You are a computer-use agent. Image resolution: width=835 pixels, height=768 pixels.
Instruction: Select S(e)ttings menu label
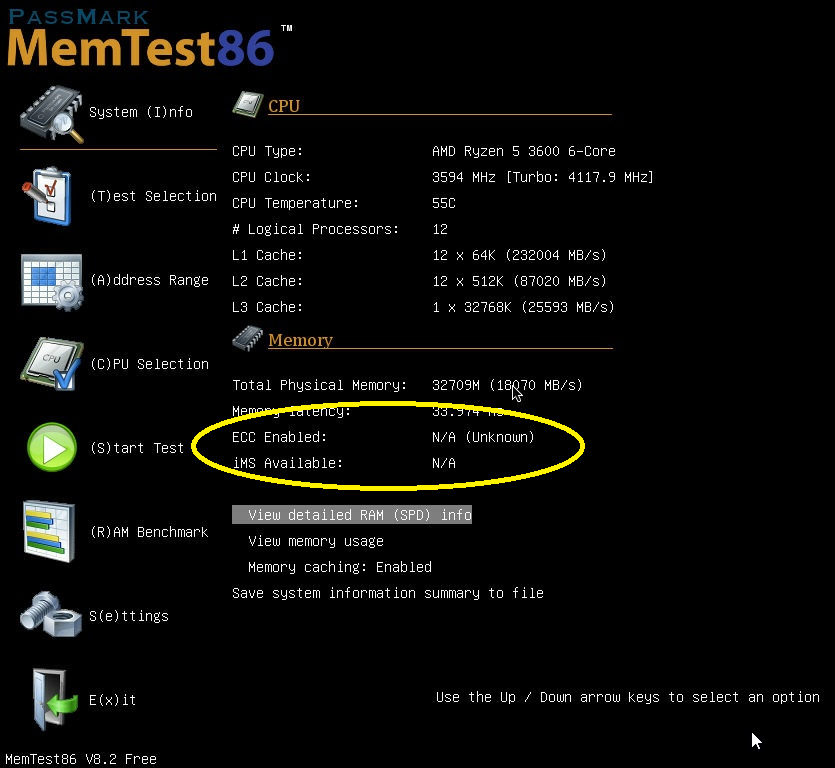tap(128, 616)
